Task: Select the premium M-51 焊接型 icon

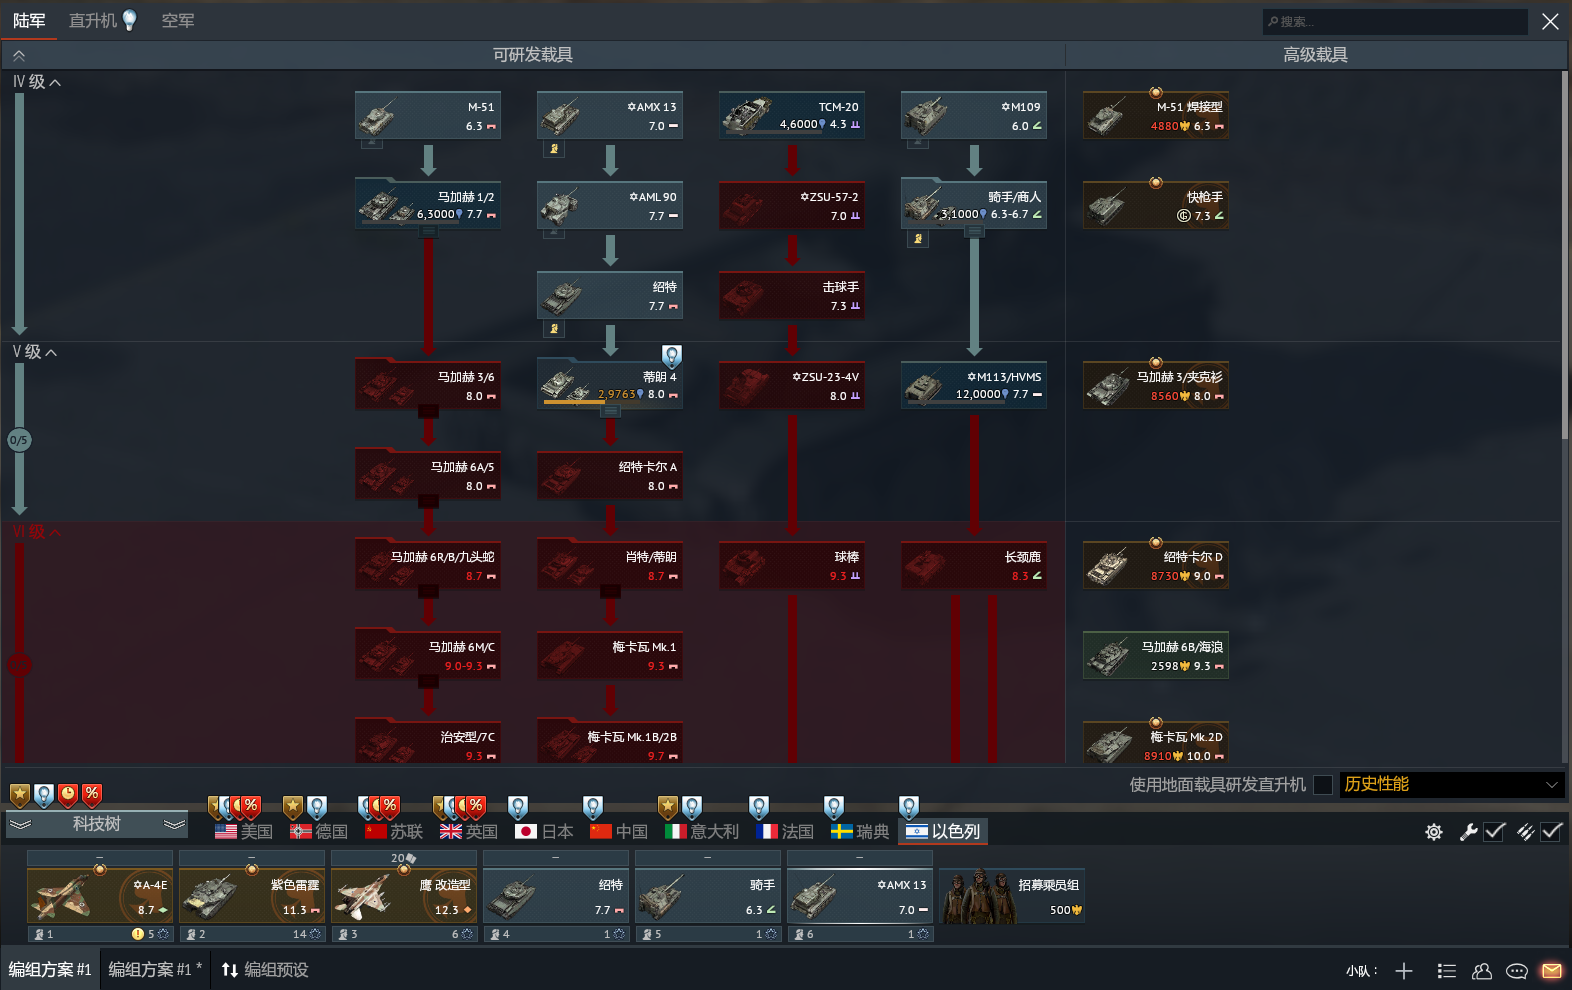Action: pyautogui.click(x=1106, y=117)
